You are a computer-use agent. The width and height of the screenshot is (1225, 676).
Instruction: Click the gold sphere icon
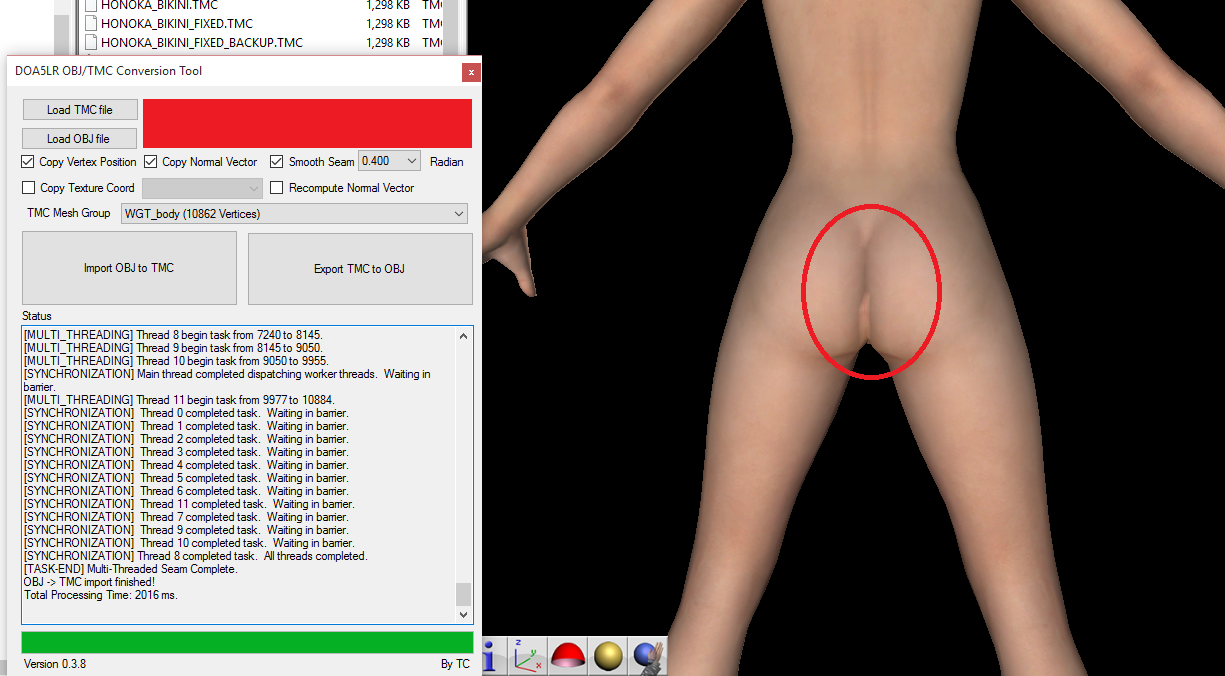tap(608, 656)
